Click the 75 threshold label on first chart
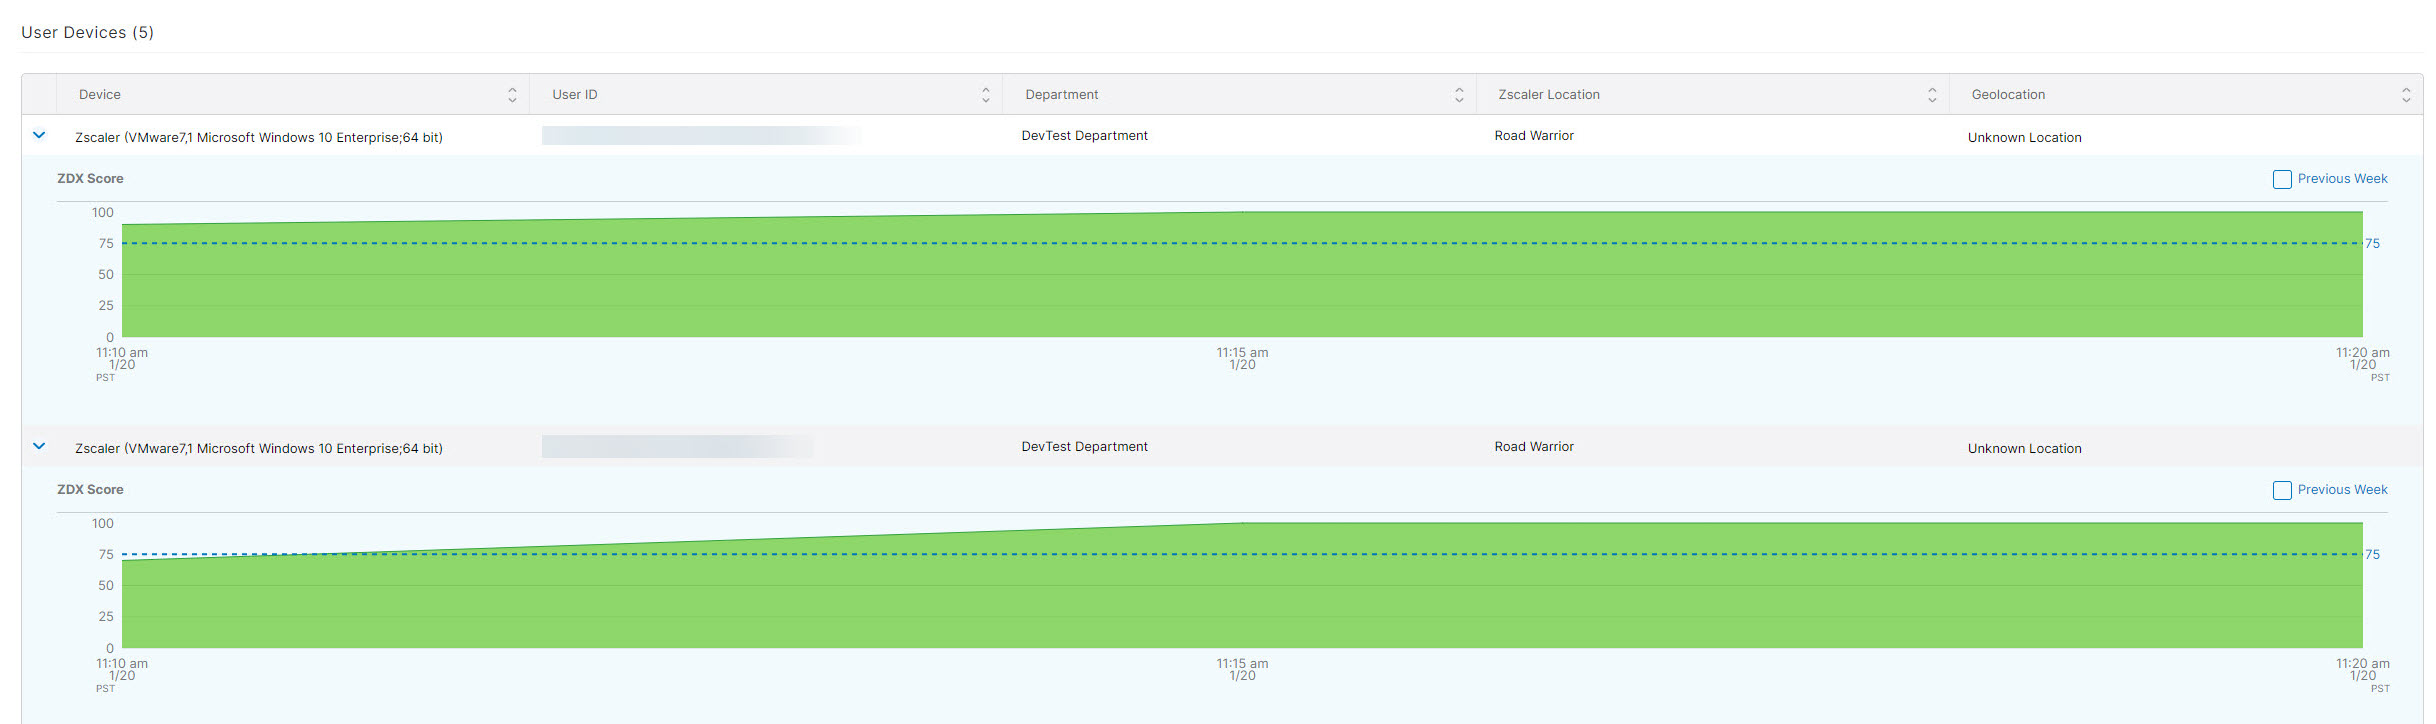2436x724 pixels. (x=2372, y=244)
